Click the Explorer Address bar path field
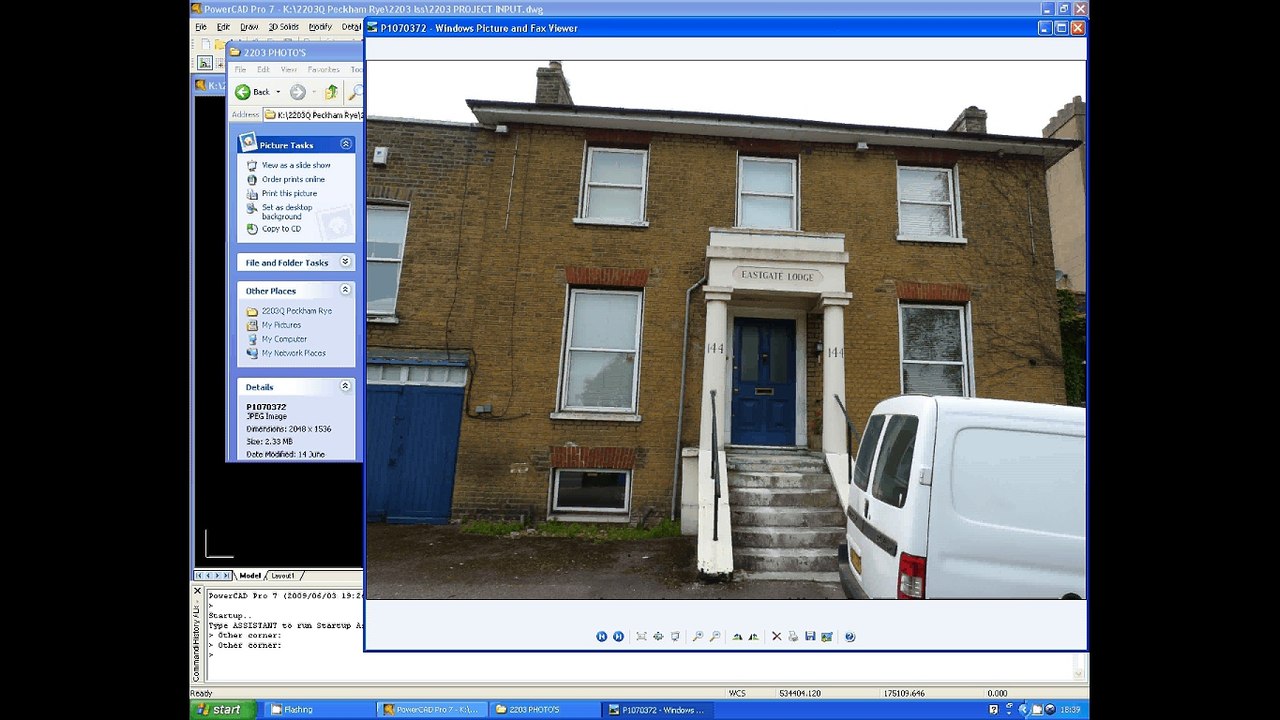1280x720 pixels. point(313,115)
